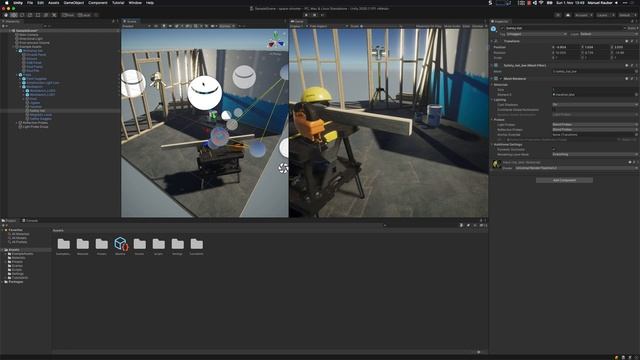Screen dimensions: 640x360
Task: Open the Shaded draw mode dropdown
Action: (x=136, y=26)
